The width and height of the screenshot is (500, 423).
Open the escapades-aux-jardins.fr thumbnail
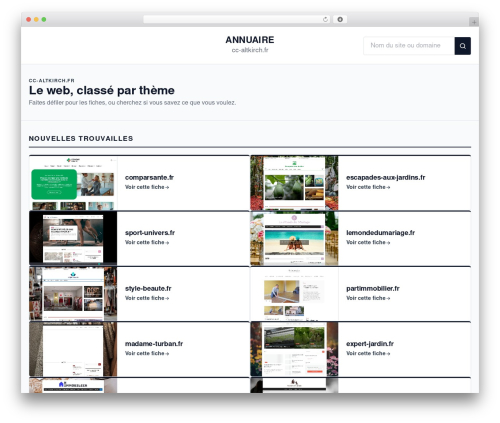294,183
